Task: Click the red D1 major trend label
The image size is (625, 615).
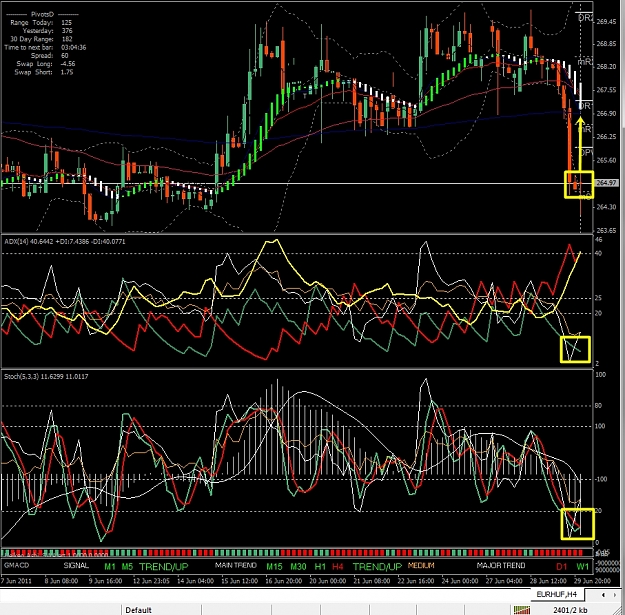Action: [x=562, y=566]
